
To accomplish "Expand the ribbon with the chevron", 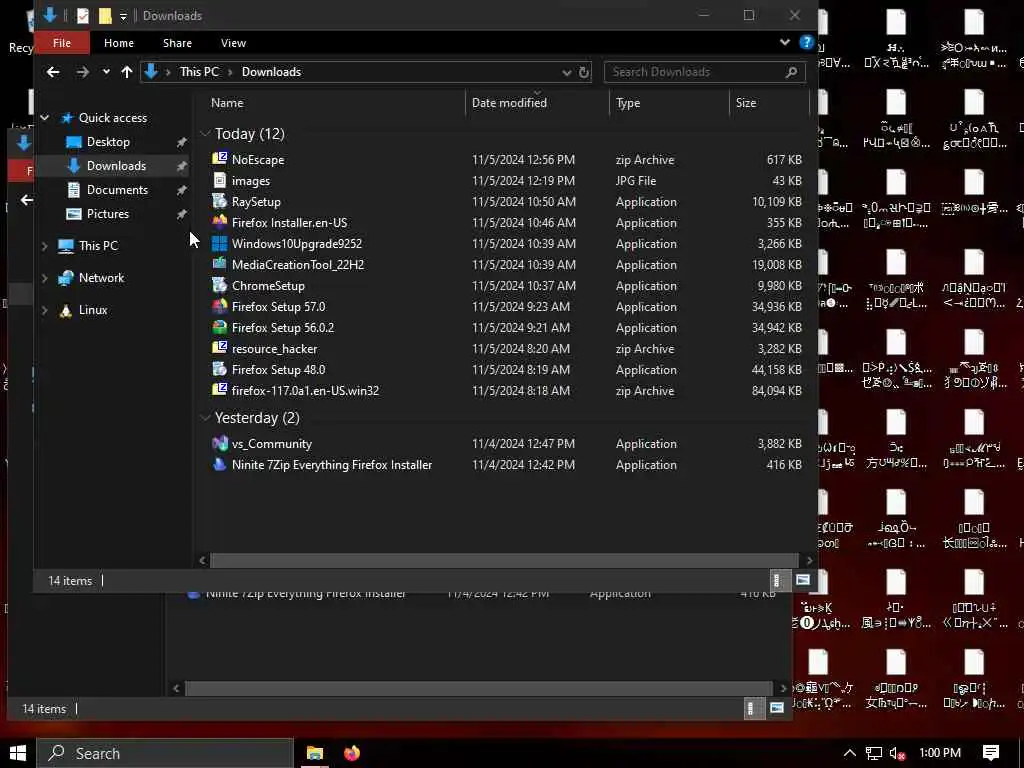I will tap(784, 42).
